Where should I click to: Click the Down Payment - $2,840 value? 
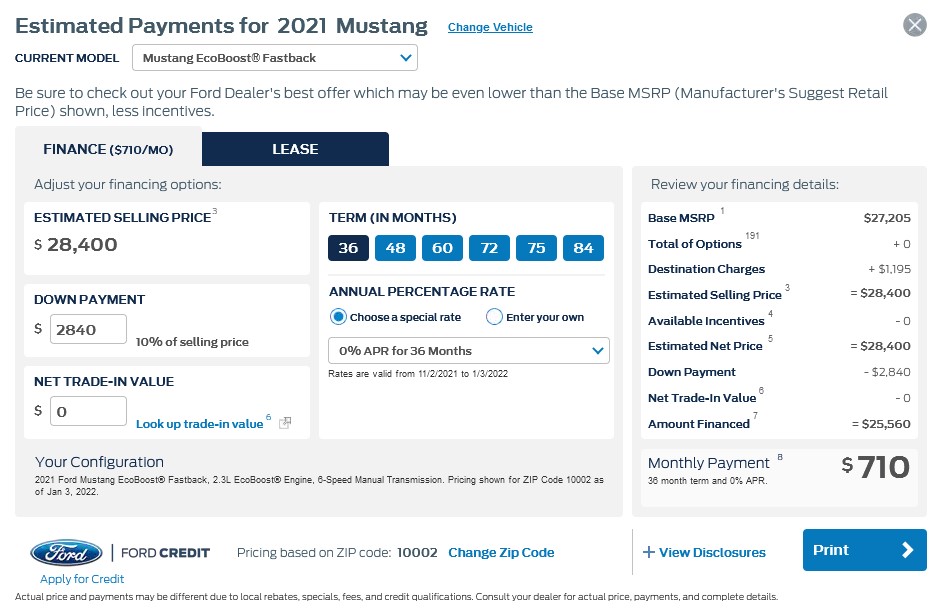coord(887,372)
